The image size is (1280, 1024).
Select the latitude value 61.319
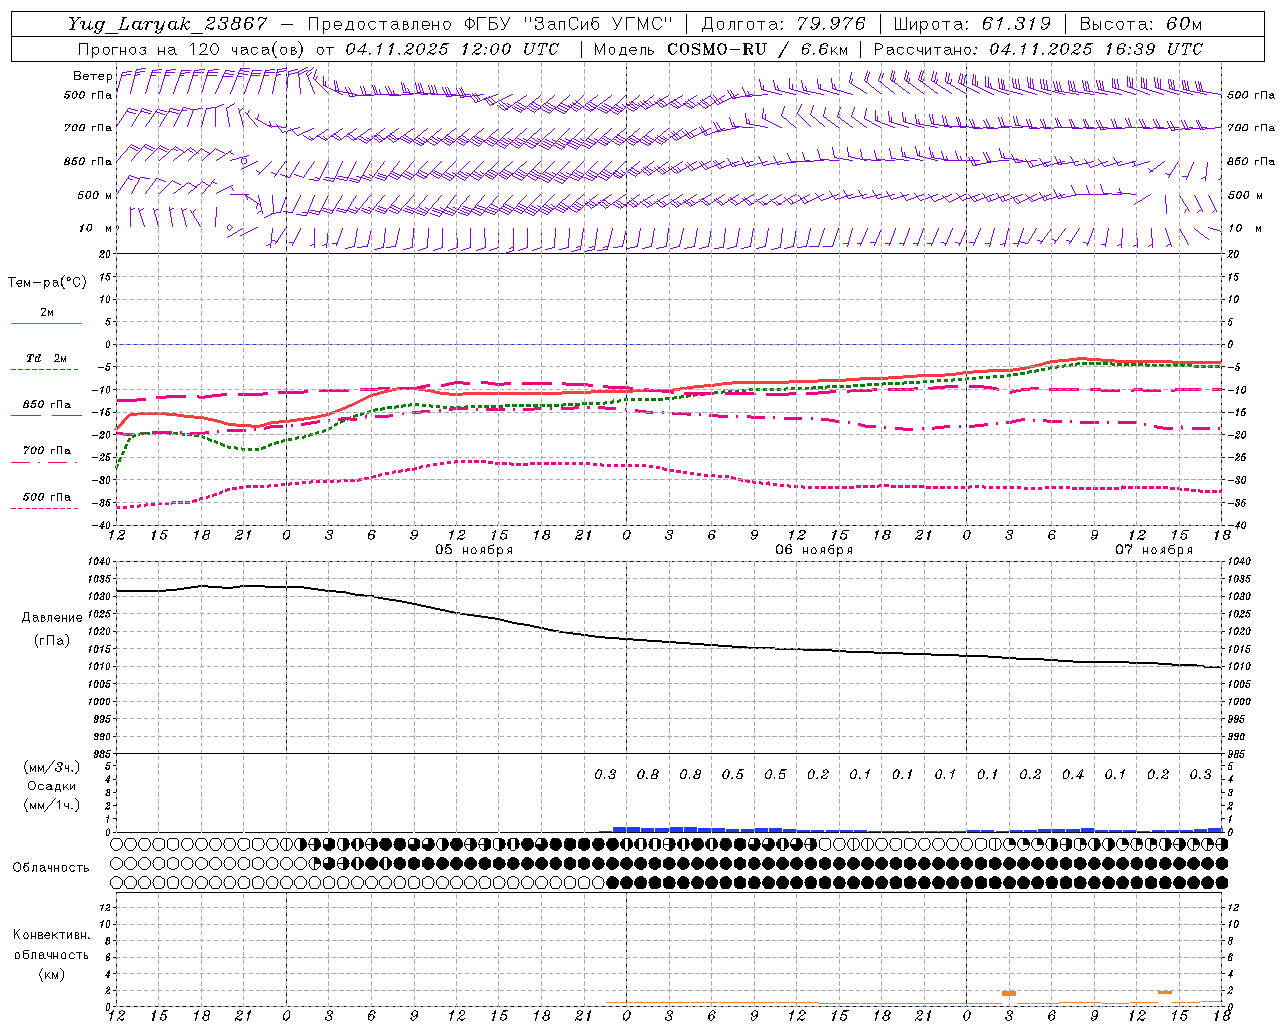(1016, 24)
